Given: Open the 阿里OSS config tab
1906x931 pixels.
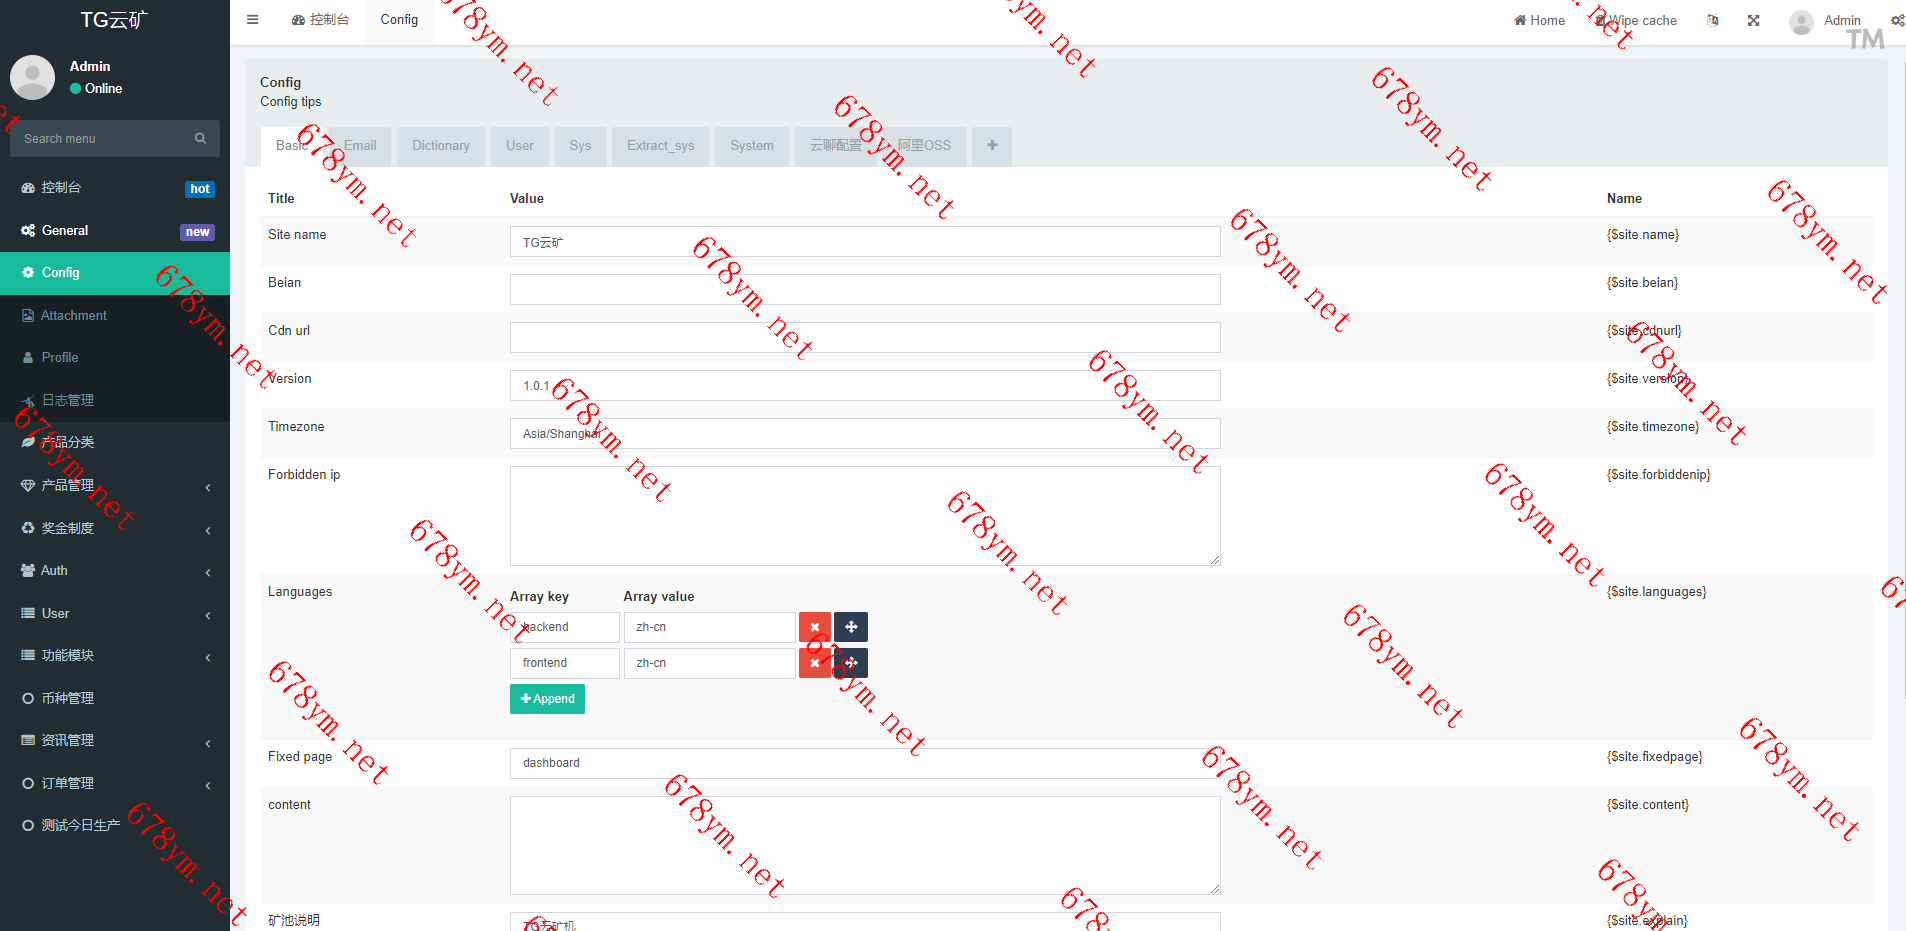Looking at the screenshot, I should point(923,146).
